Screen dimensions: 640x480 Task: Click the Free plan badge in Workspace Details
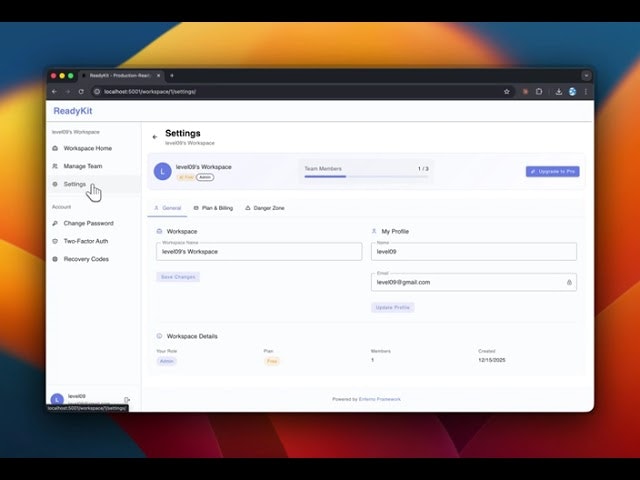pos(272,361)
